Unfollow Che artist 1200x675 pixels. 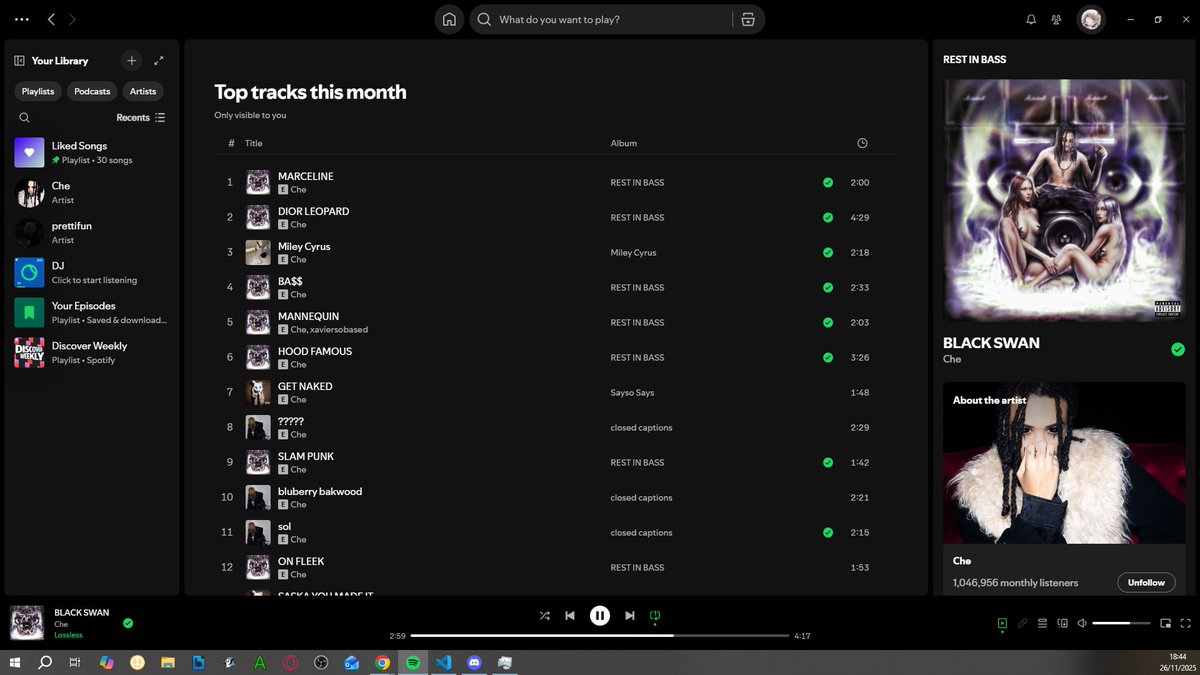pos(1146,583)
